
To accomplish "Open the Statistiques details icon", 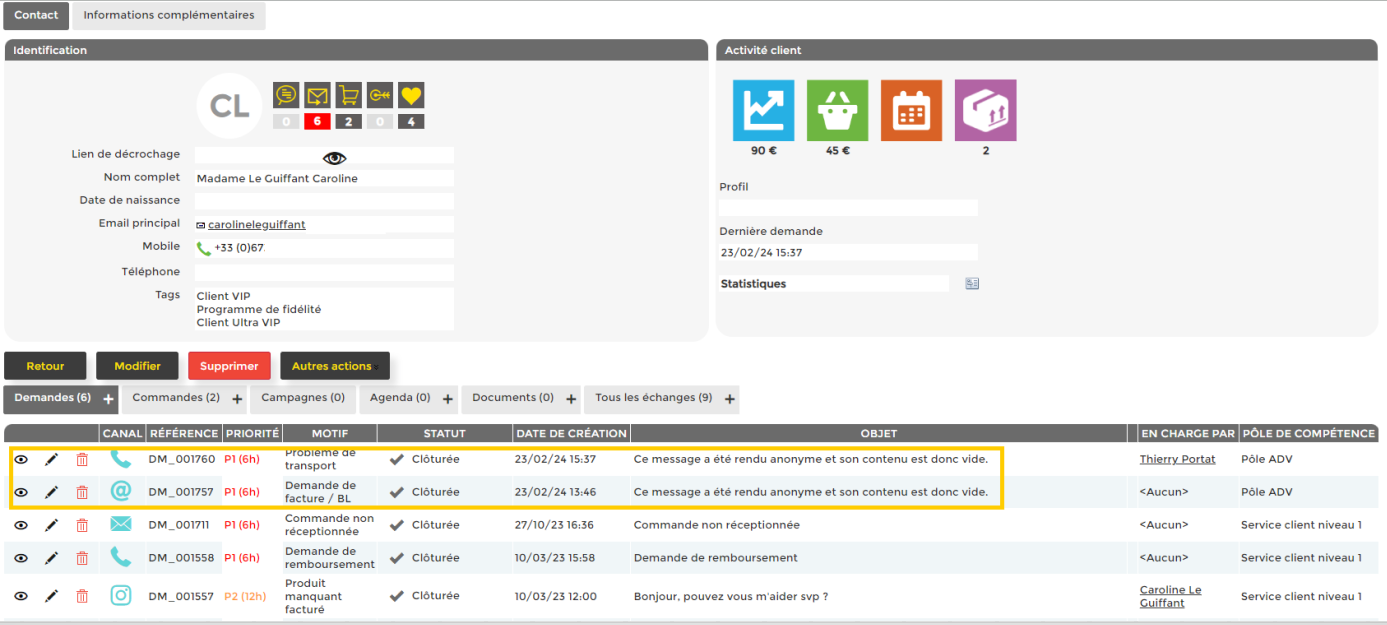I will pos(971,284).
